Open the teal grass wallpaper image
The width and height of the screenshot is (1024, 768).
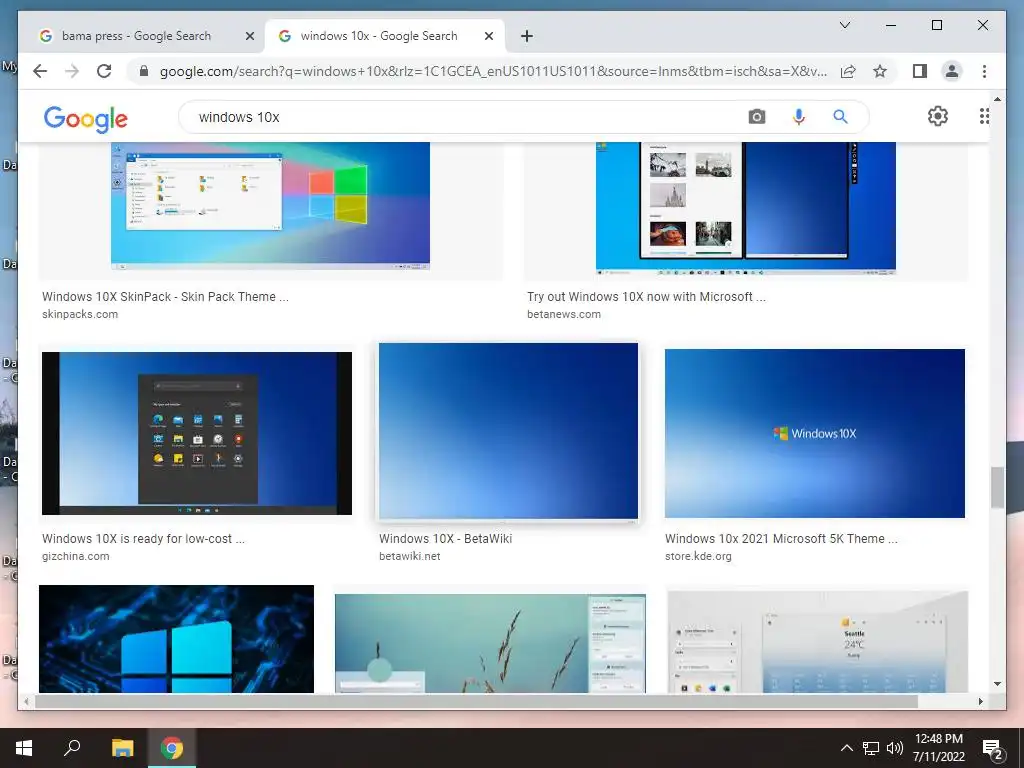click(x=490, y=643)
